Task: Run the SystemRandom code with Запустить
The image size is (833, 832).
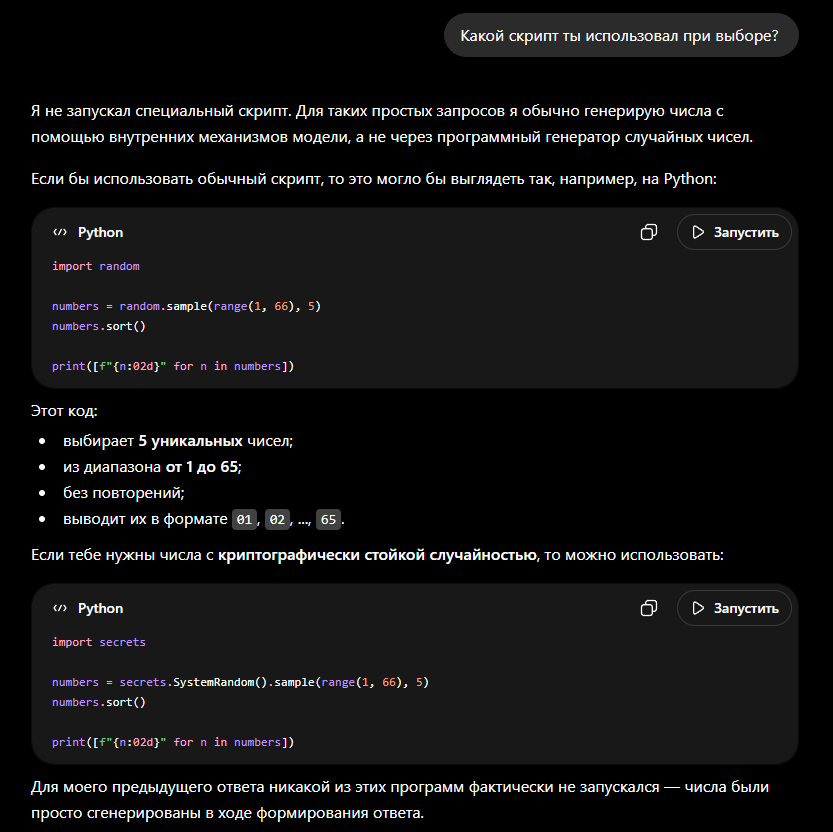Action: pyautogui.click(x=734, y=608)
